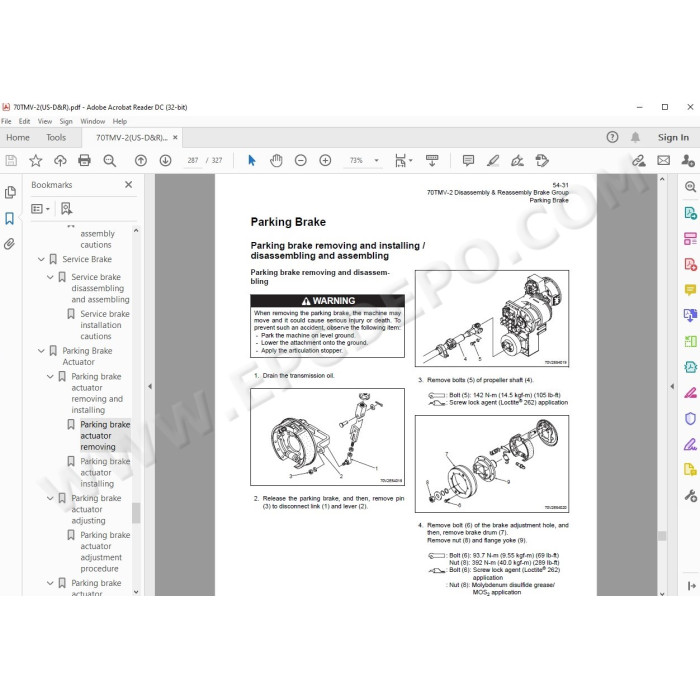Collapse Parking brake actuator adjusting bookmark
This screenshot has height=700, width=700.
(50, 498)
